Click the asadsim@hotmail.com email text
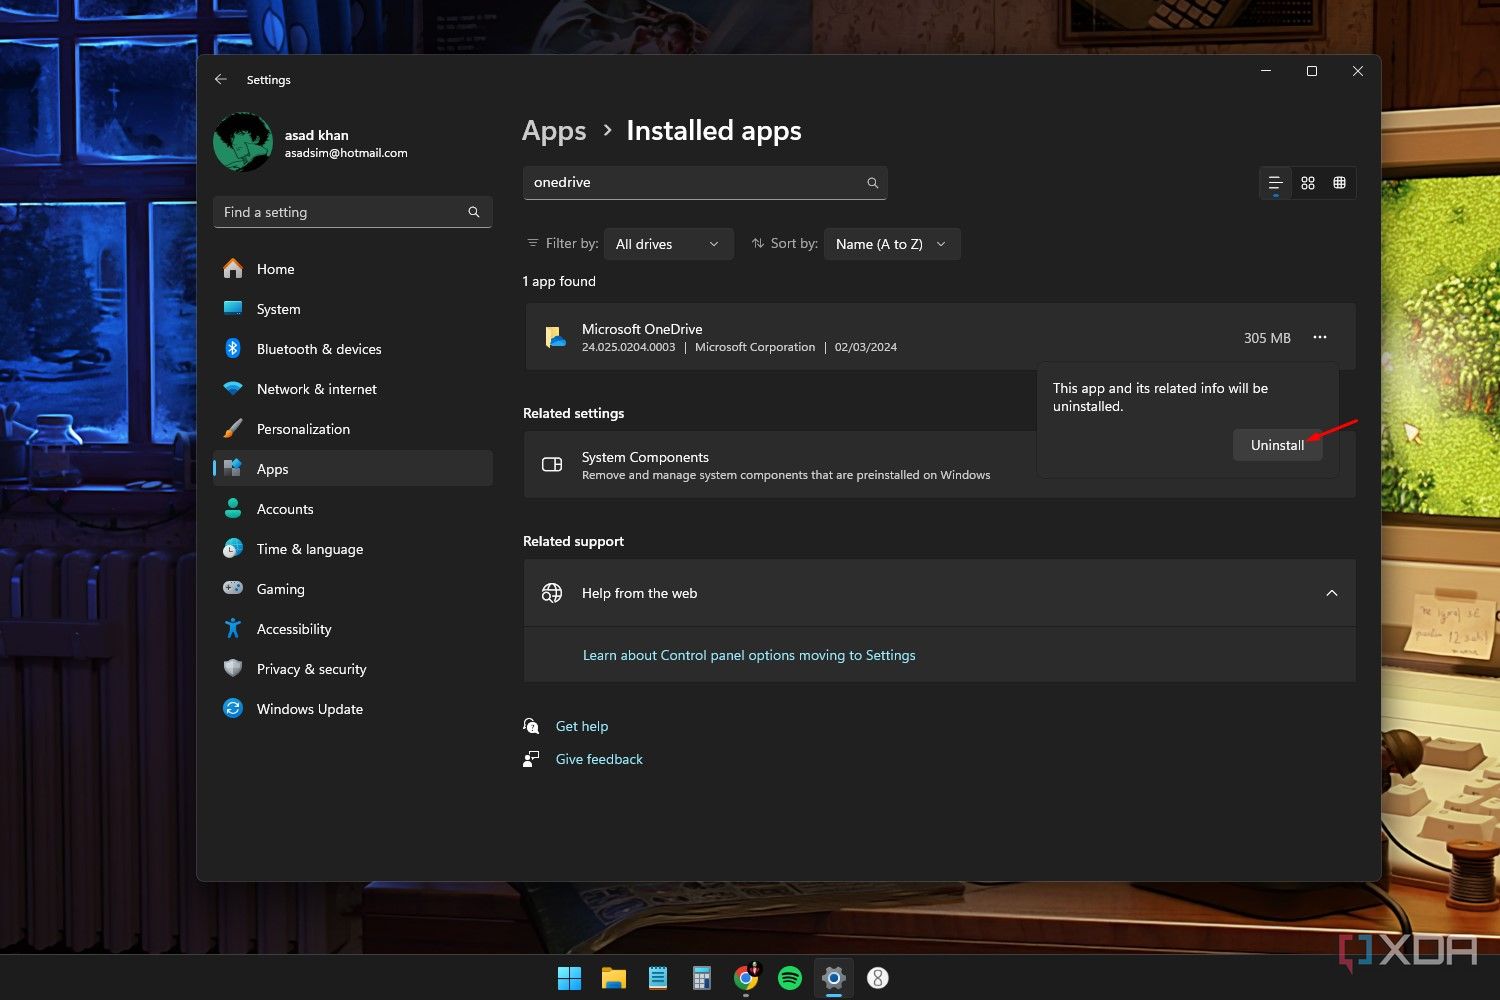Screen dimensions: 1500x1000 point(346,153)
